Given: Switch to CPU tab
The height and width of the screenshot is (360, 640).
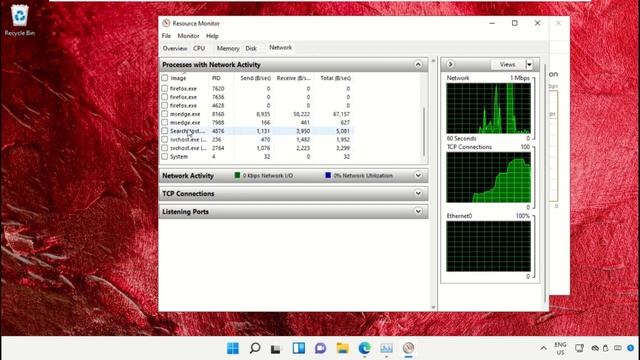Looking at the screenshot, I should [199, 48].
